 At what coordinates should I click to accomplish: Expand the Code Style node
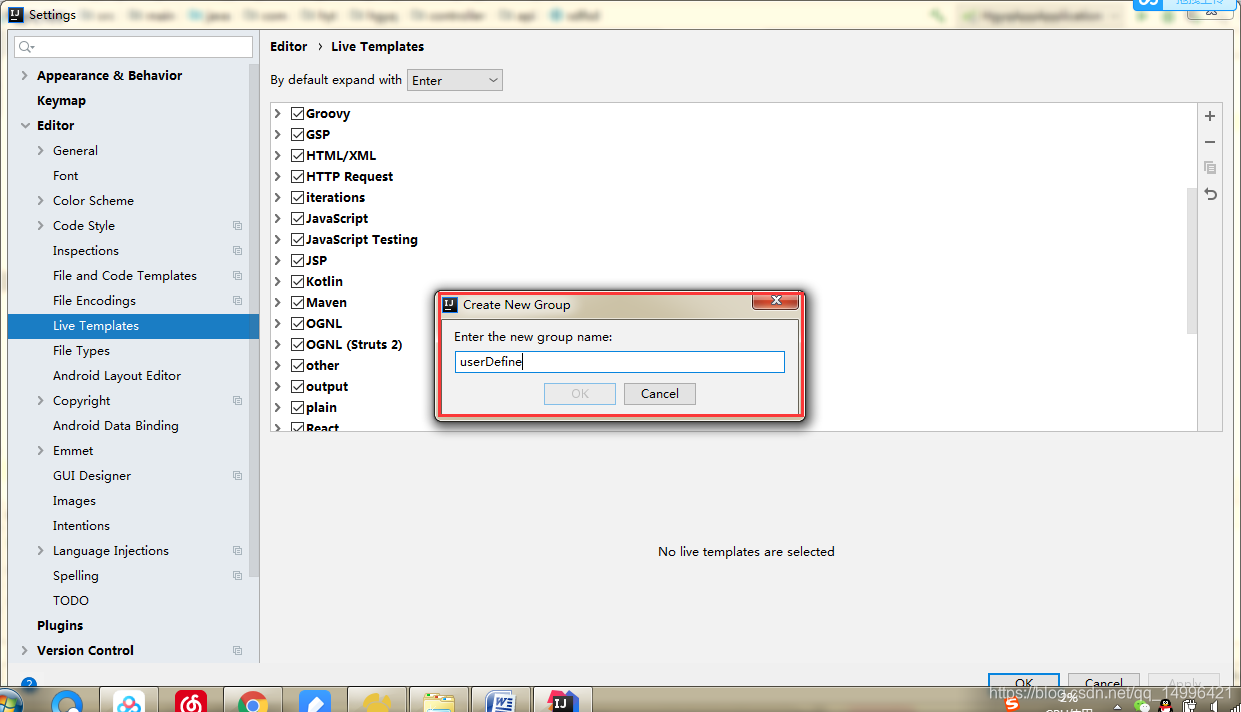[x=41, y=226]
